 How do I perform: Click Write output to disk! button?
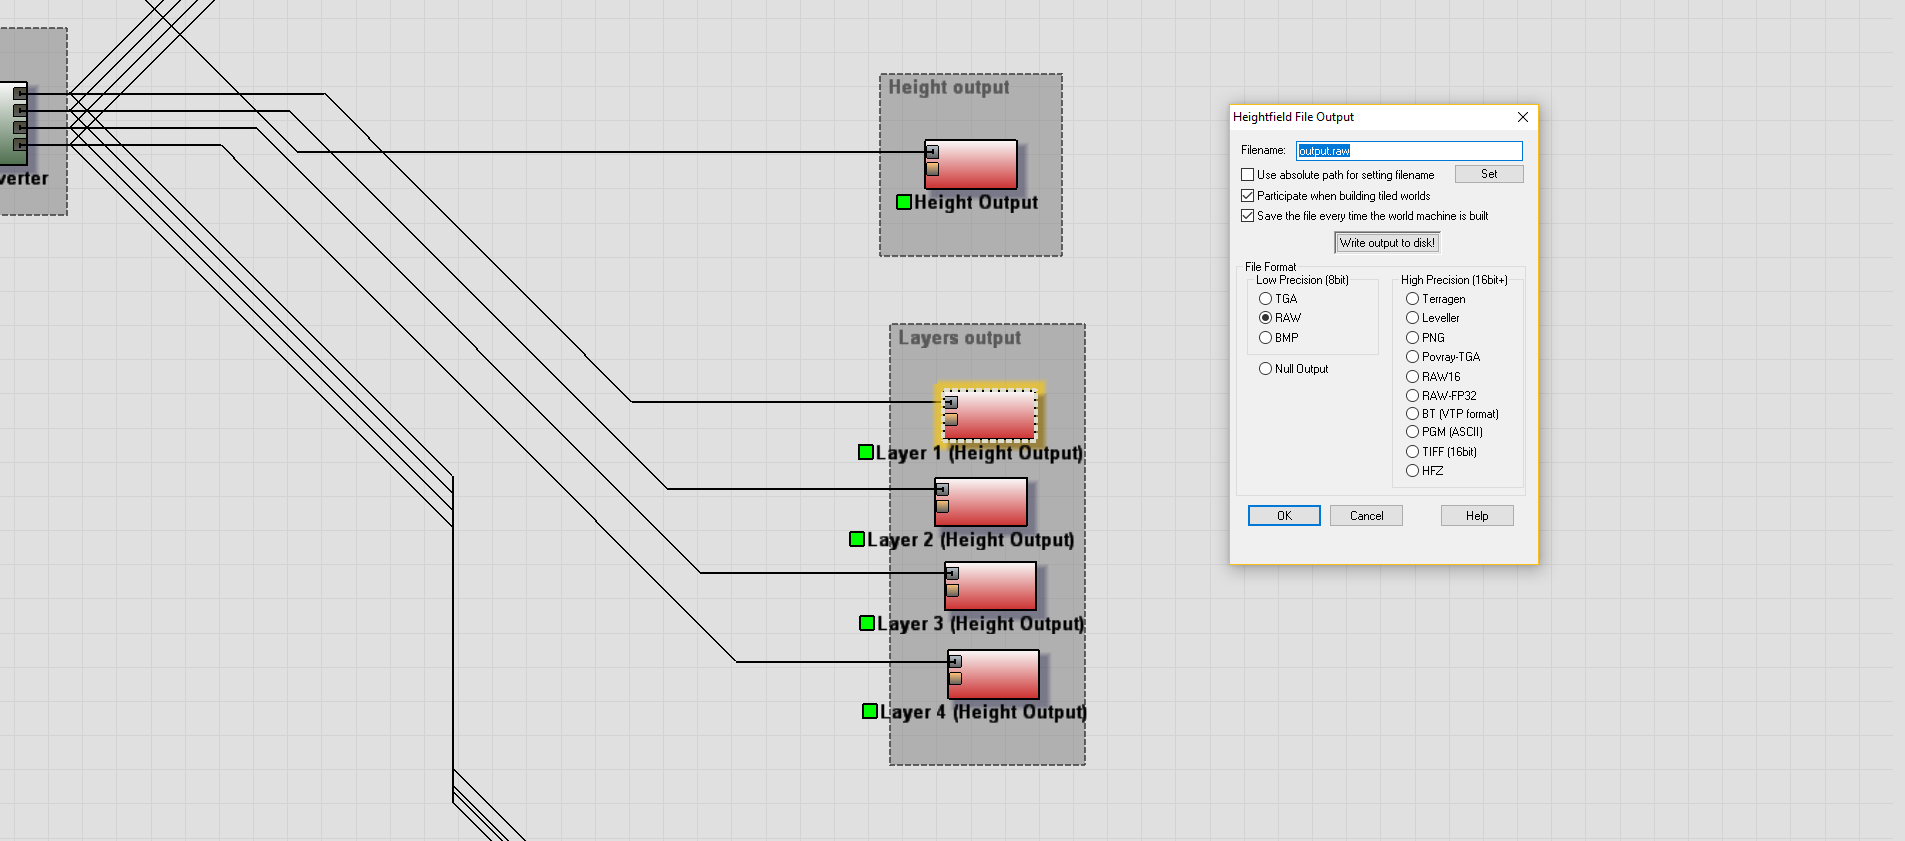click(1387, 243)
